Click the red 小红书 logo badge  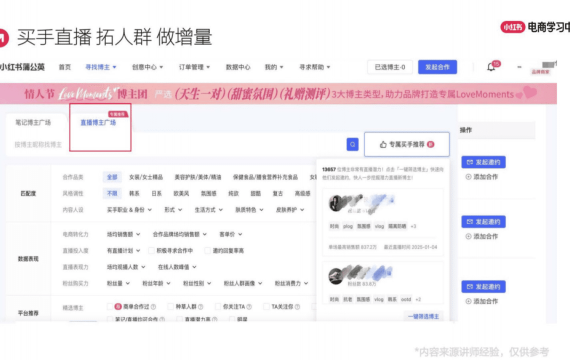point(513,27)
